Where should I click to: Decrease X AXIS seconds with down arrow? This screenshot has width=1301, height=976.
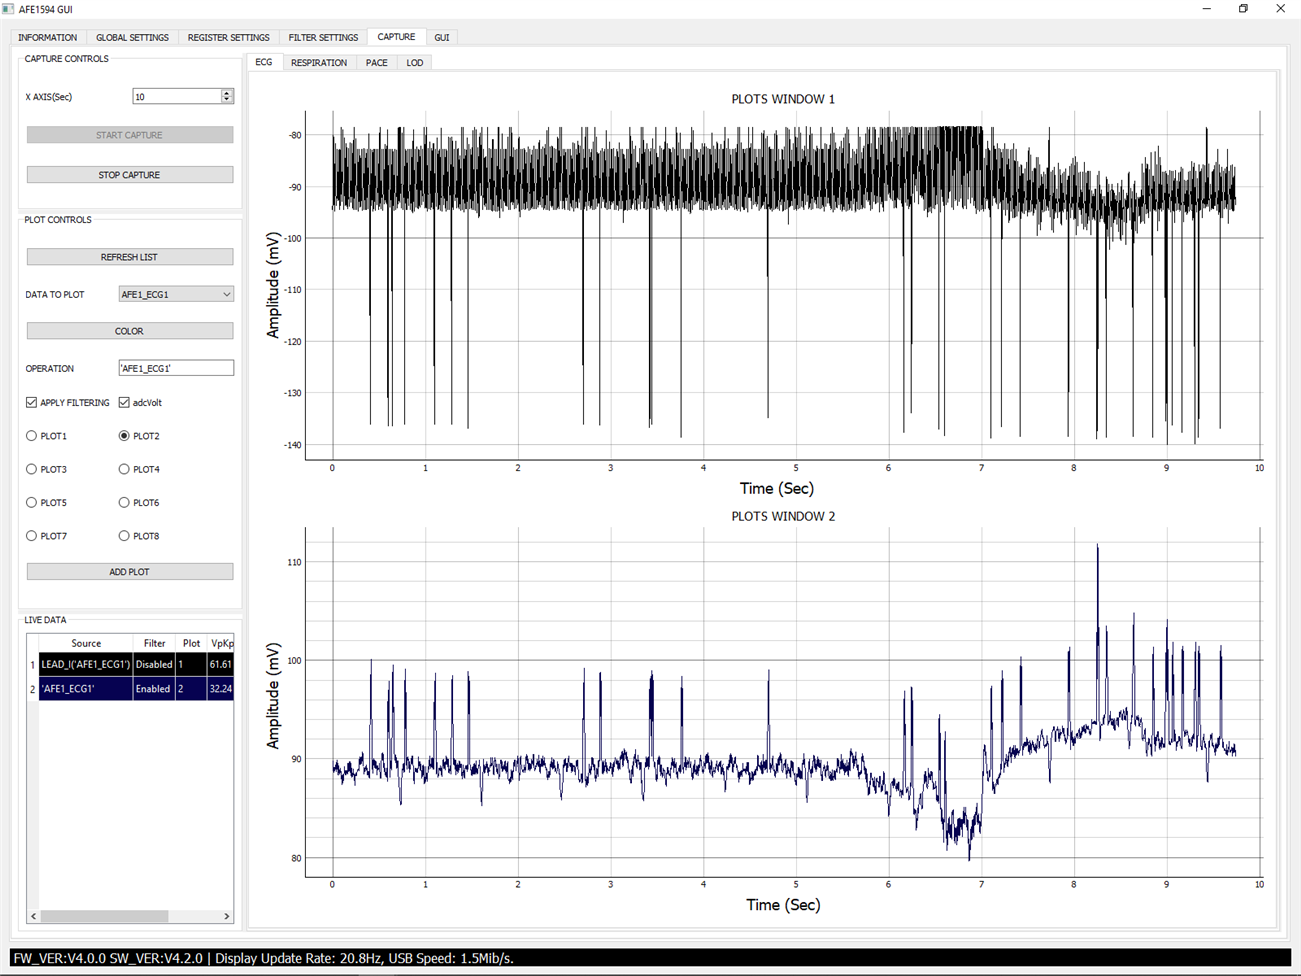[227, 100]
